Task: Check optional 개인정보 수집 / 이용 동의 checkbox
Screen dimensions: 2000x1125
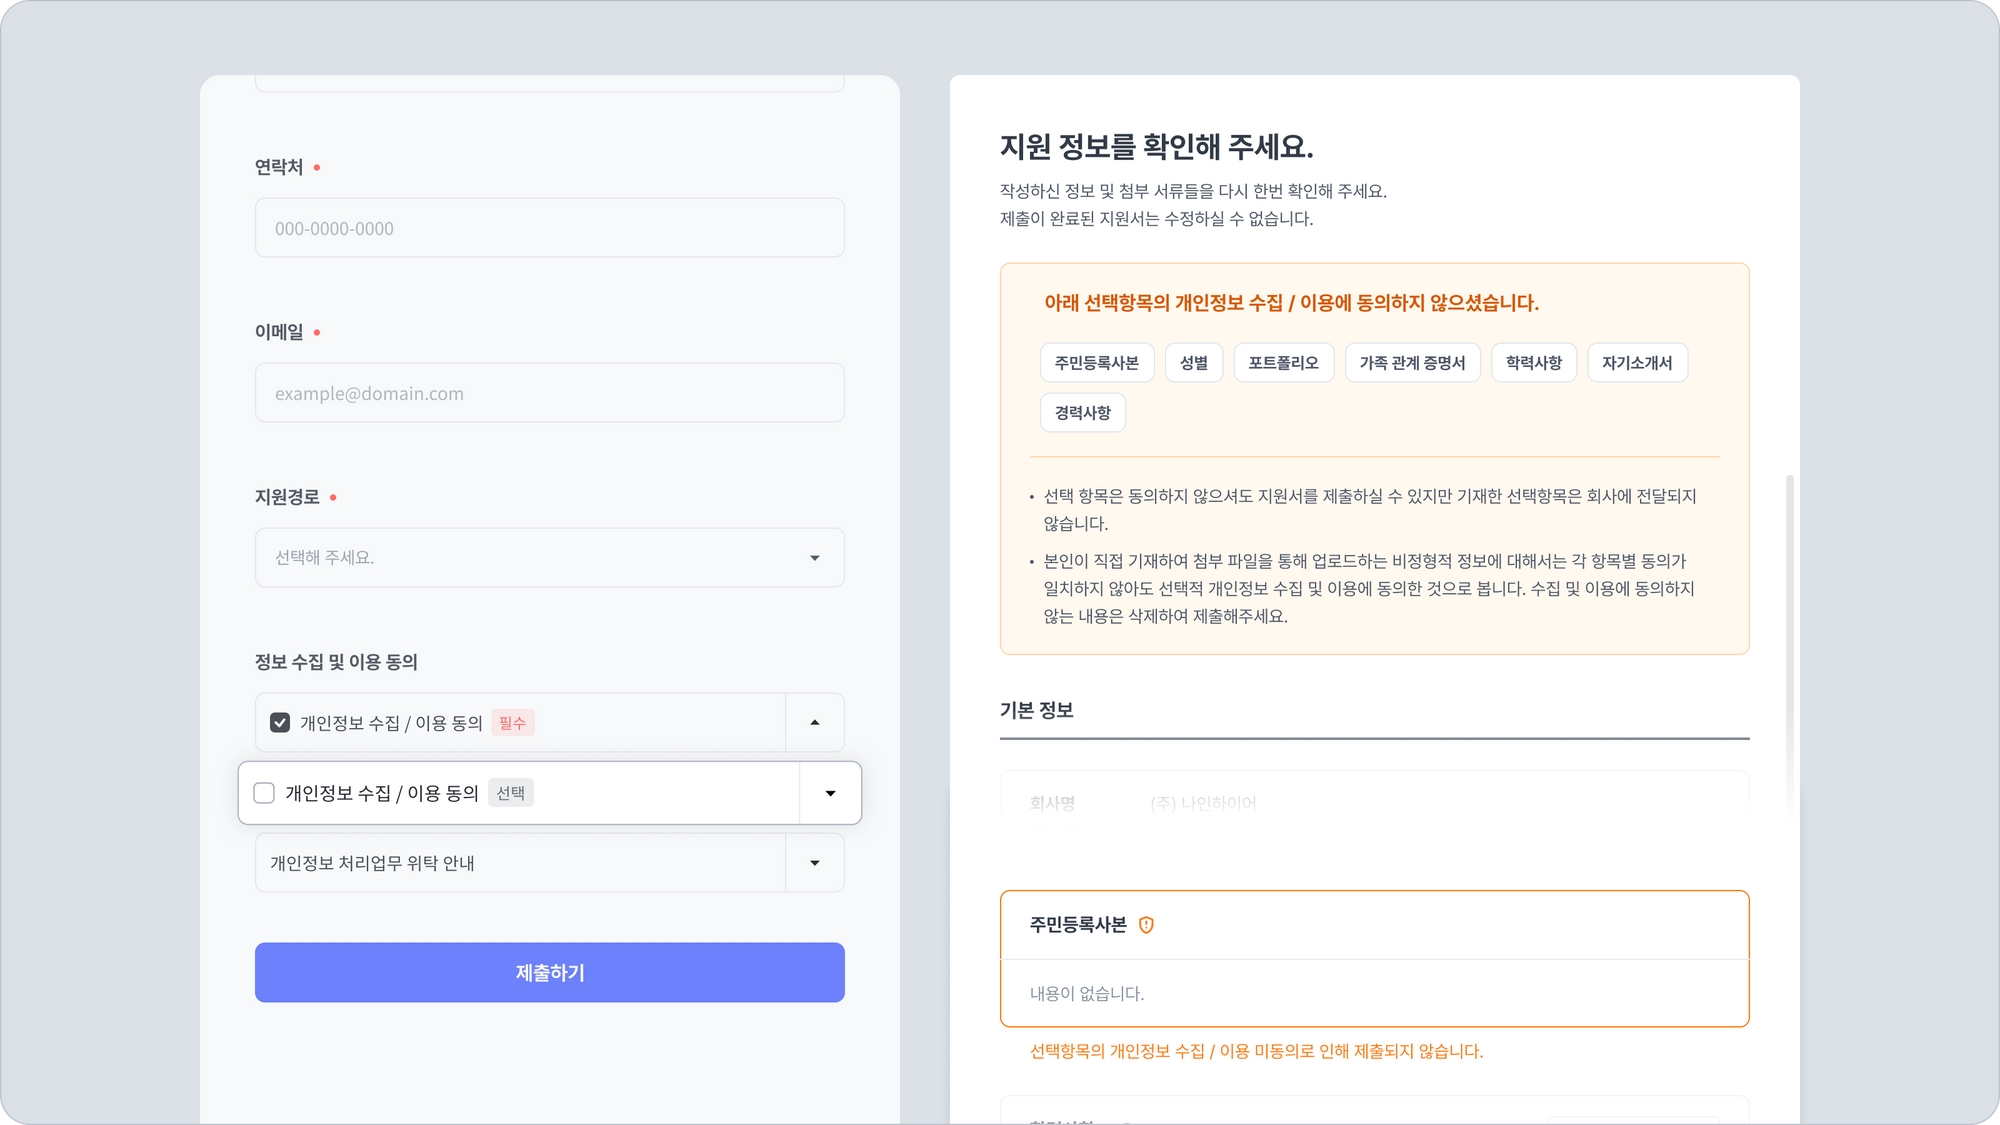Action: (264, 793)
